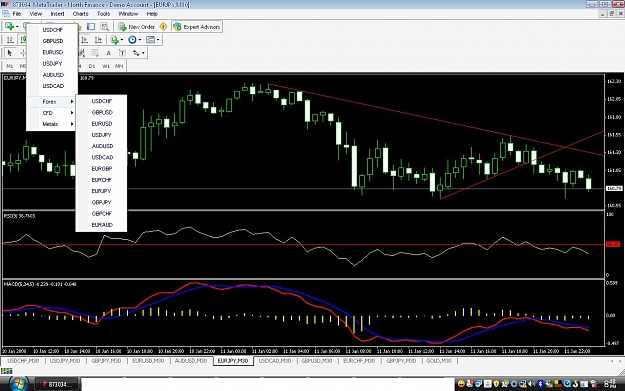Choose EURJPY in the Forex submenu
Image resolution: width=625 pixels, height=391 pixels.
click(x=102, y=191)
